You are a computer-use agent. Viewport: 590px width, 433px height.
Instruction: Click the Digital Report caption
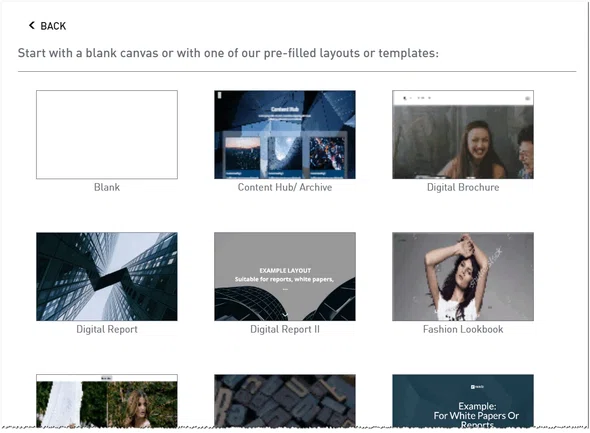pos(107,330)
